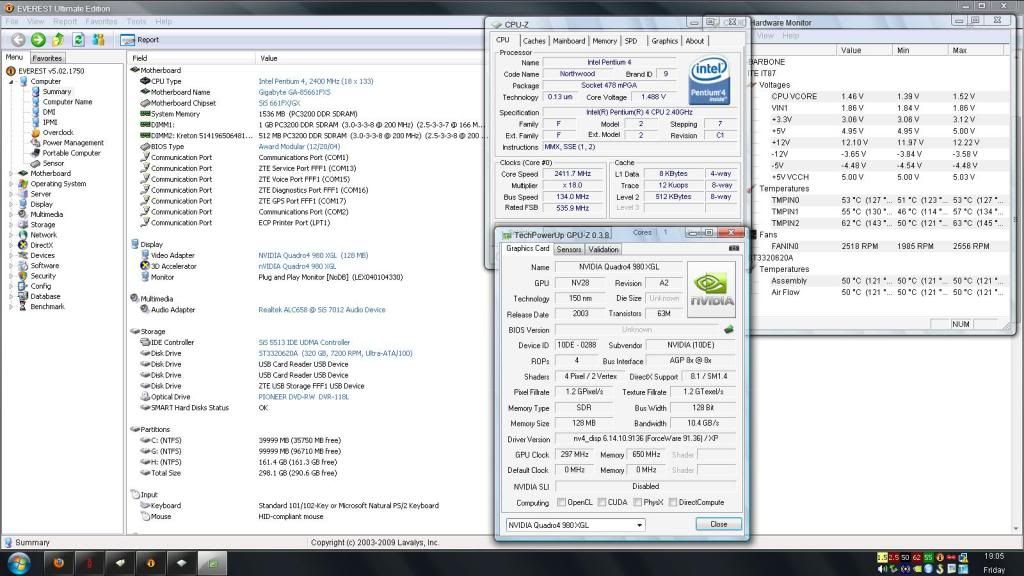Screen dimensions: 1024x576
Task: Refresh the EVEREST page with the Refresh icon
Action: click(x=78, y=40)
